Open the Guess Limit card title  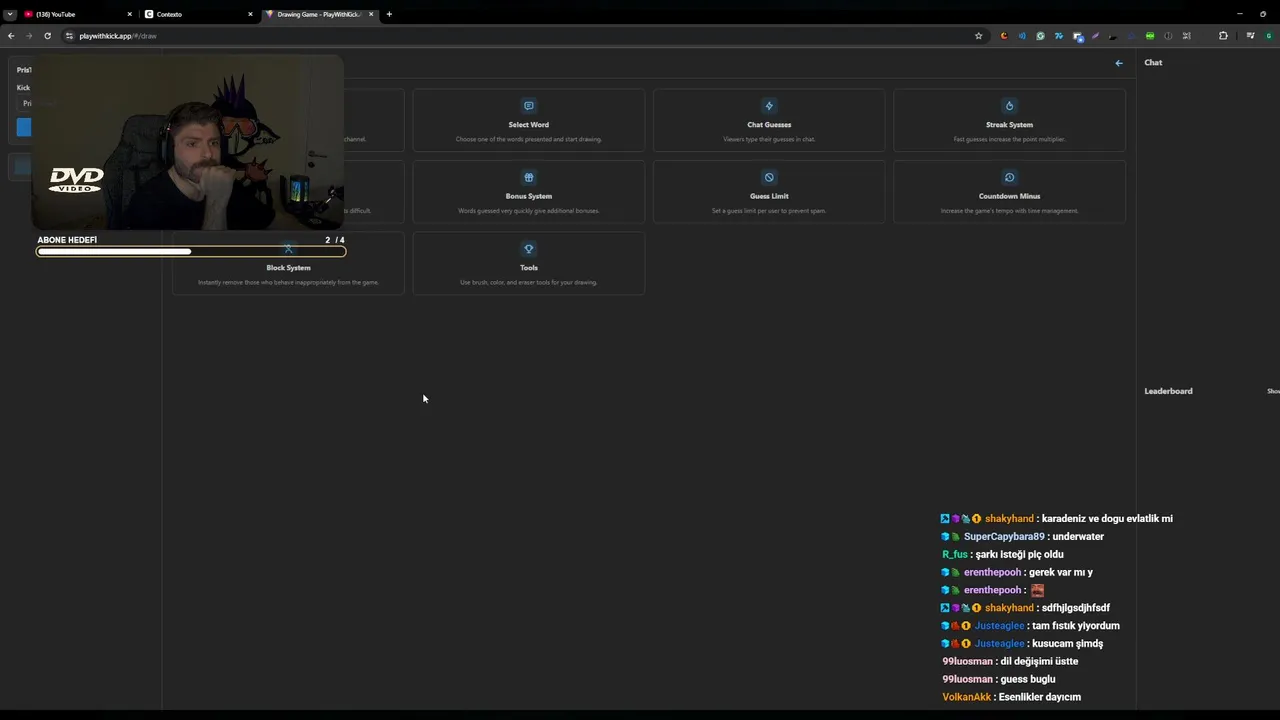tap(769, 196)
